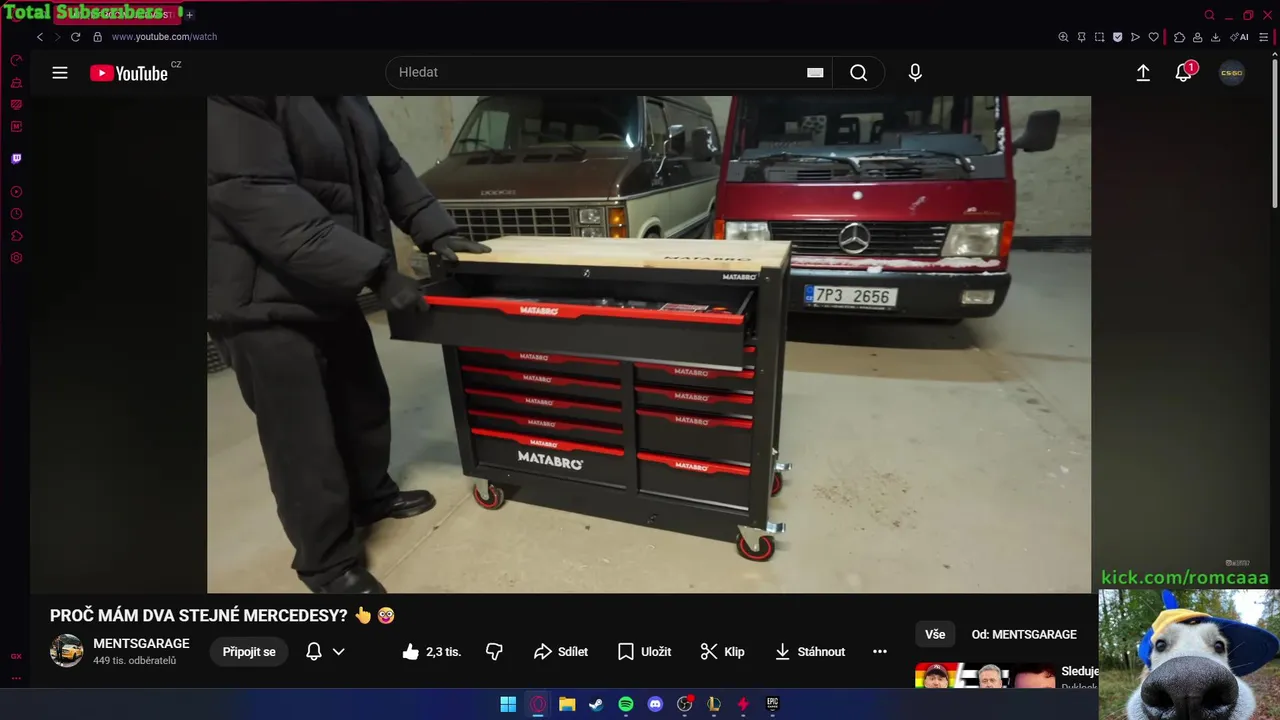
Task: Open Easy Setup sliders icon
Action: click(x=1264, y=37)
